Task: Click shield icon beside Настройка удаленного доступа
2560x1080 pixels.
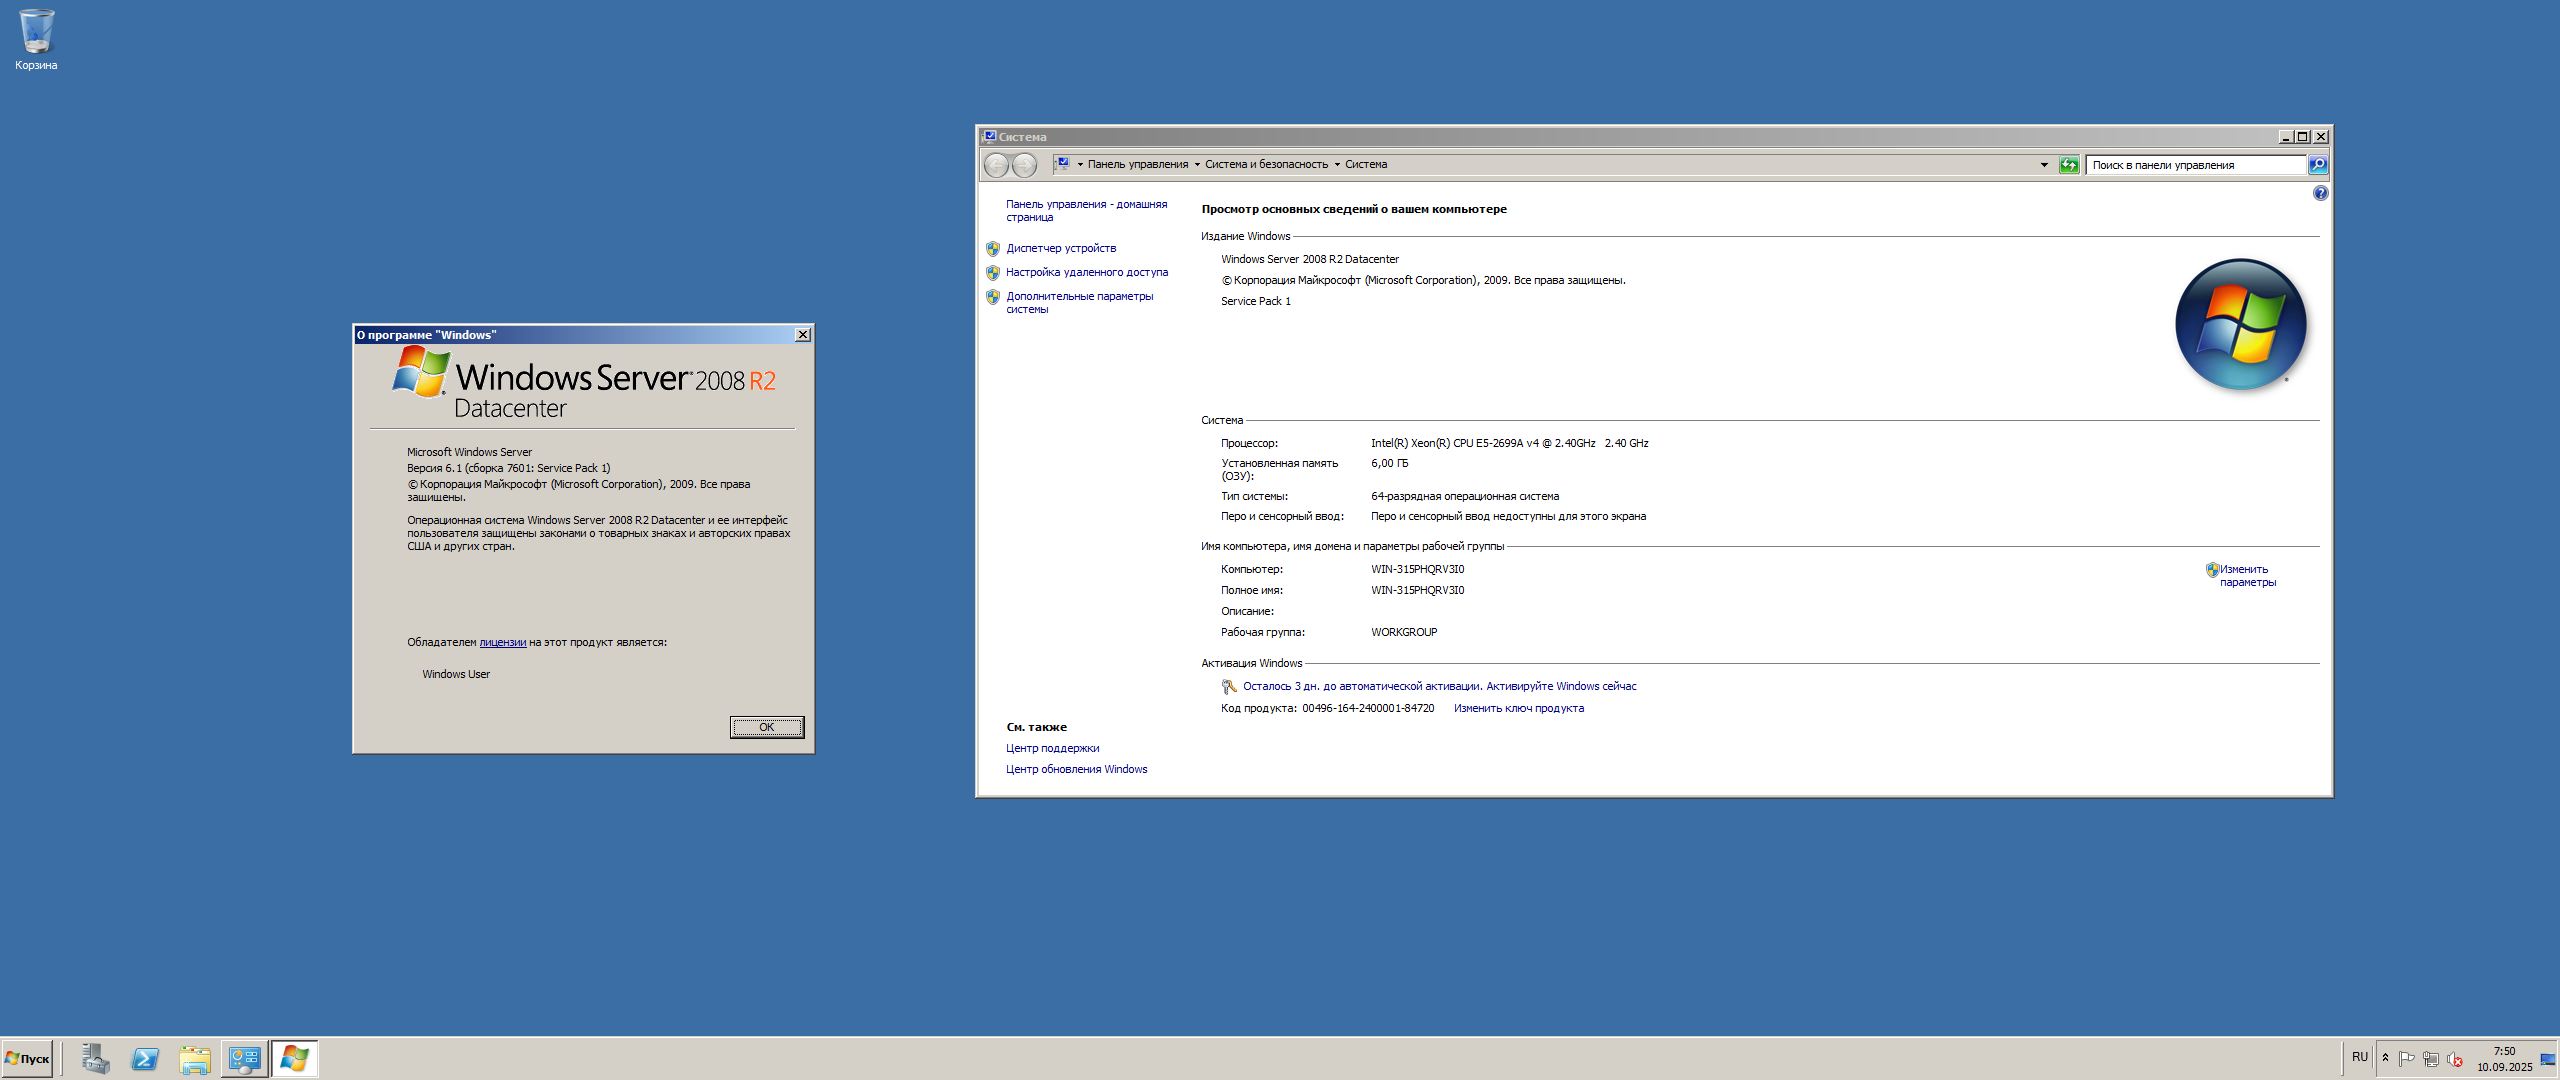Action: pyautogui.click(x=993, y=273)
